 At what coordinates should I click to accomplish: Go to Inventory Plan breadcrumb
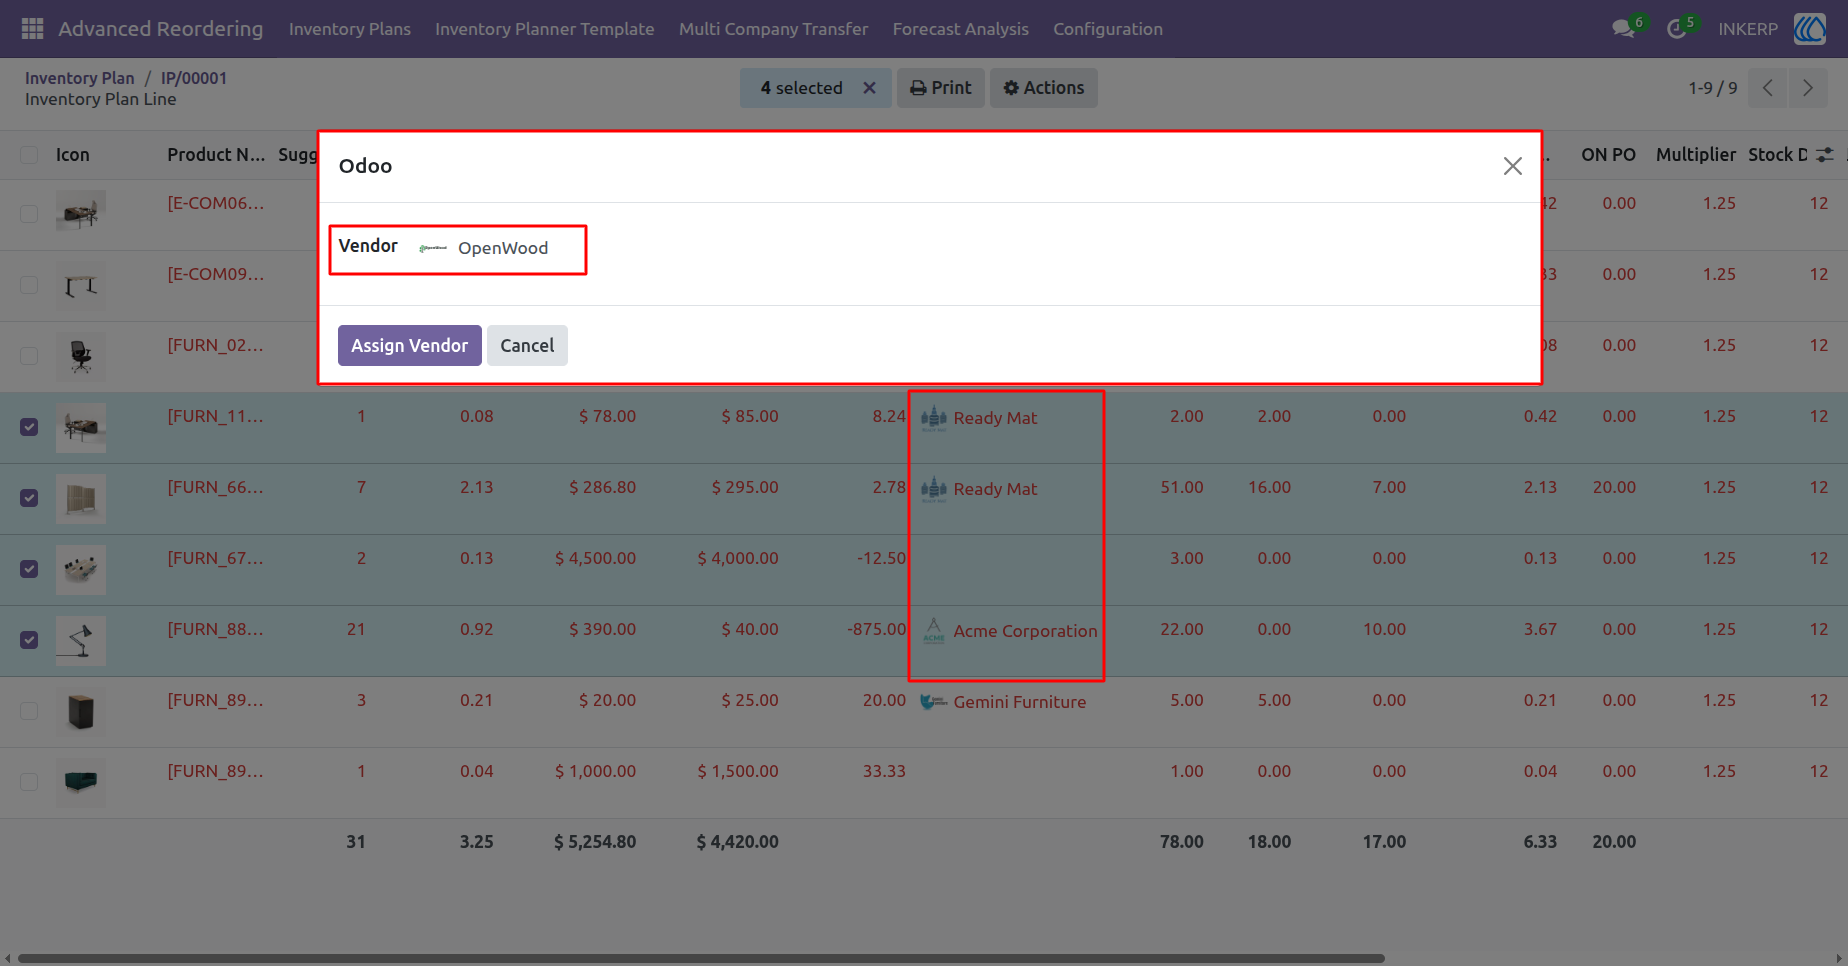(80, 78)
